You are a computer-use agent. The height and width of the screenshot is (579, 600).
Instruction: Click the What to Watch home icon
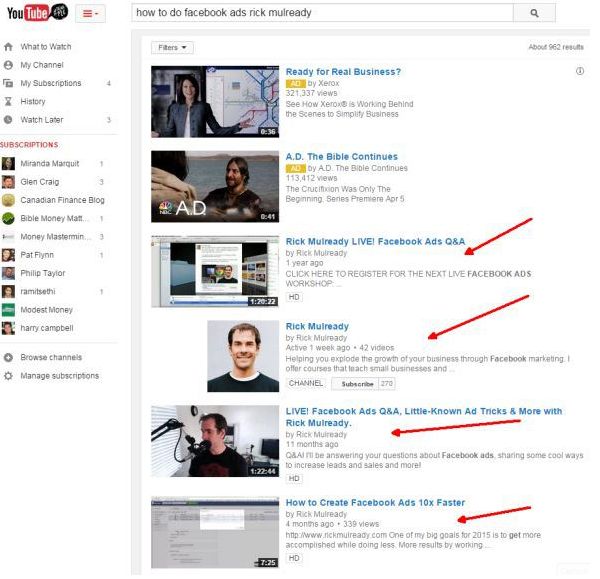(x=8, y=47)
